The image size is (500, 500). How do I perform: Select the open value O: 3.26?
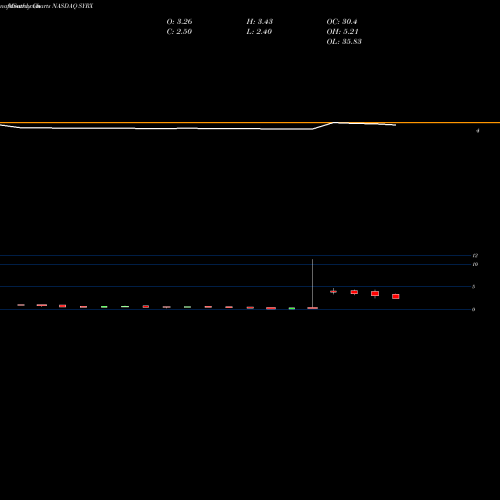point(179,21)
